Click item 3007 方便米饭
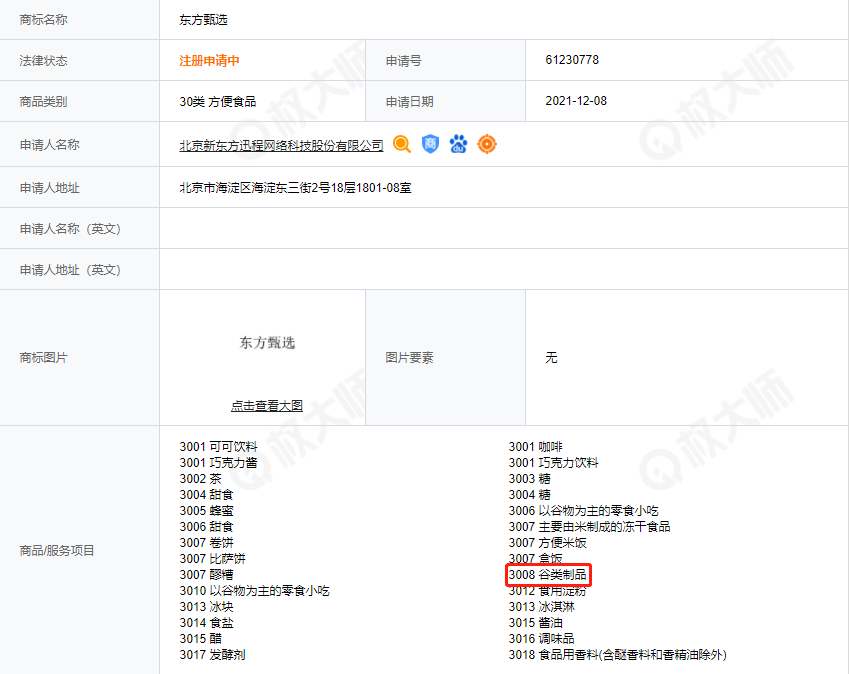851x674 pixels. [x=547, y=543]
